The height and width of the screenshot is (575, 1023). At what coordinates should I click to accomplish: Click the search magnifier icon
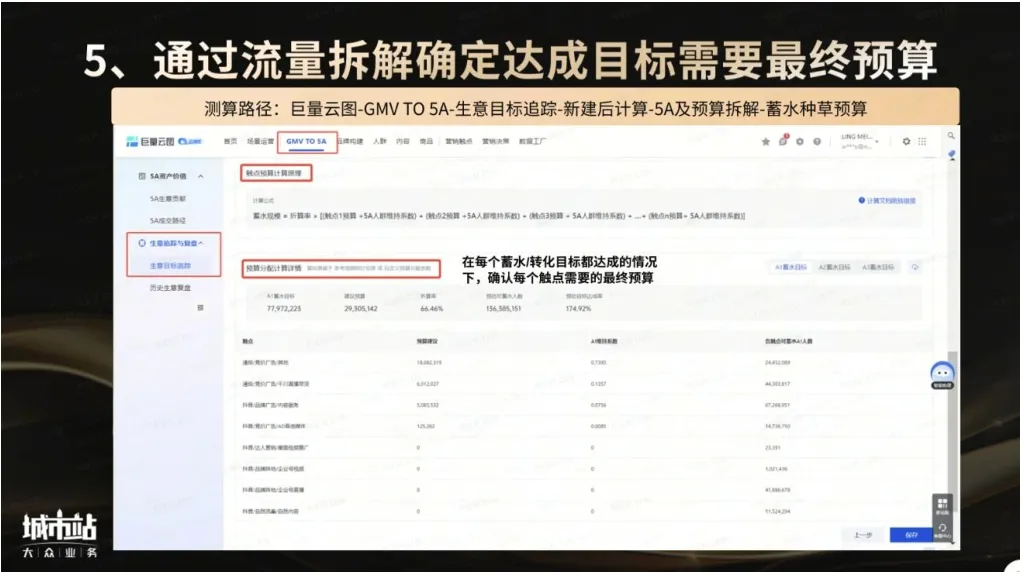pos(951,136)
